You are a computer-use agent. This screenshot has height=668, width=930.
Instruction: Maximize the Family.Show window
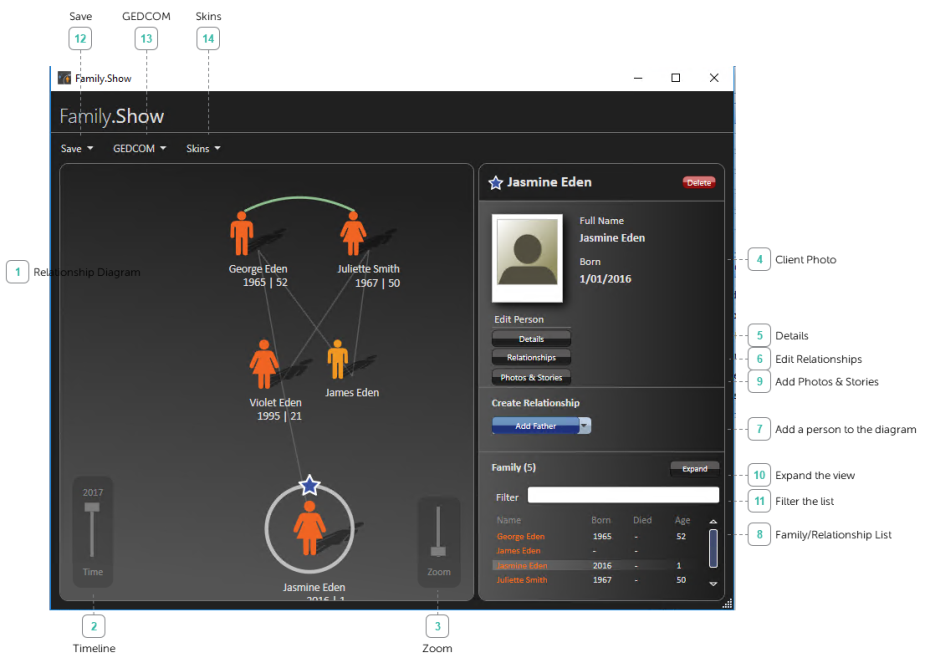click(x=676, y=78)
